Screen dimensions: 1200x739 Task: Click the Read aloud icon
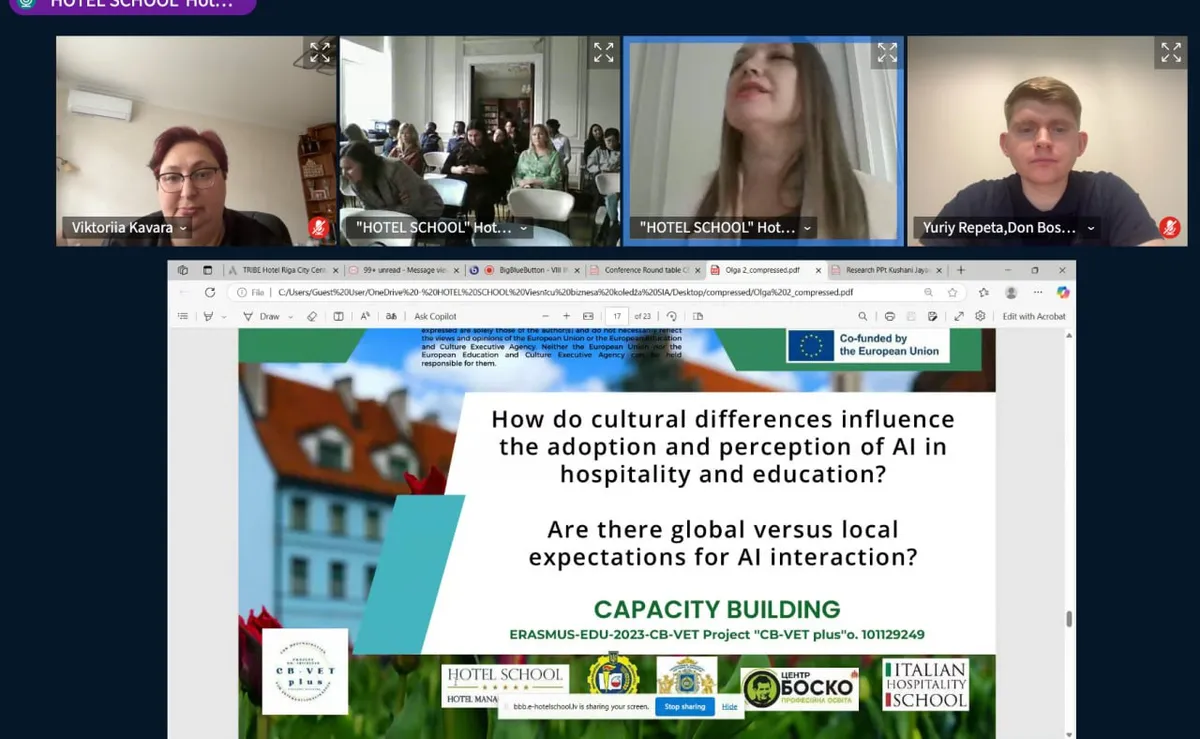click(x=365, y=316)
